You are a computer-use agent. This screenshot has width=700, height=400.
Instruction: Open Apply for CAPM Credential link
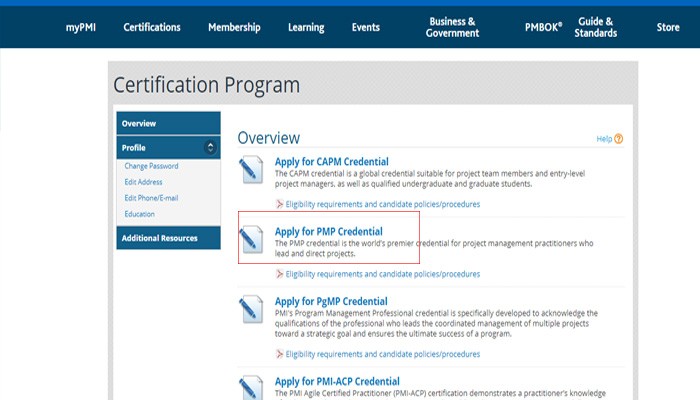point(331,162)
